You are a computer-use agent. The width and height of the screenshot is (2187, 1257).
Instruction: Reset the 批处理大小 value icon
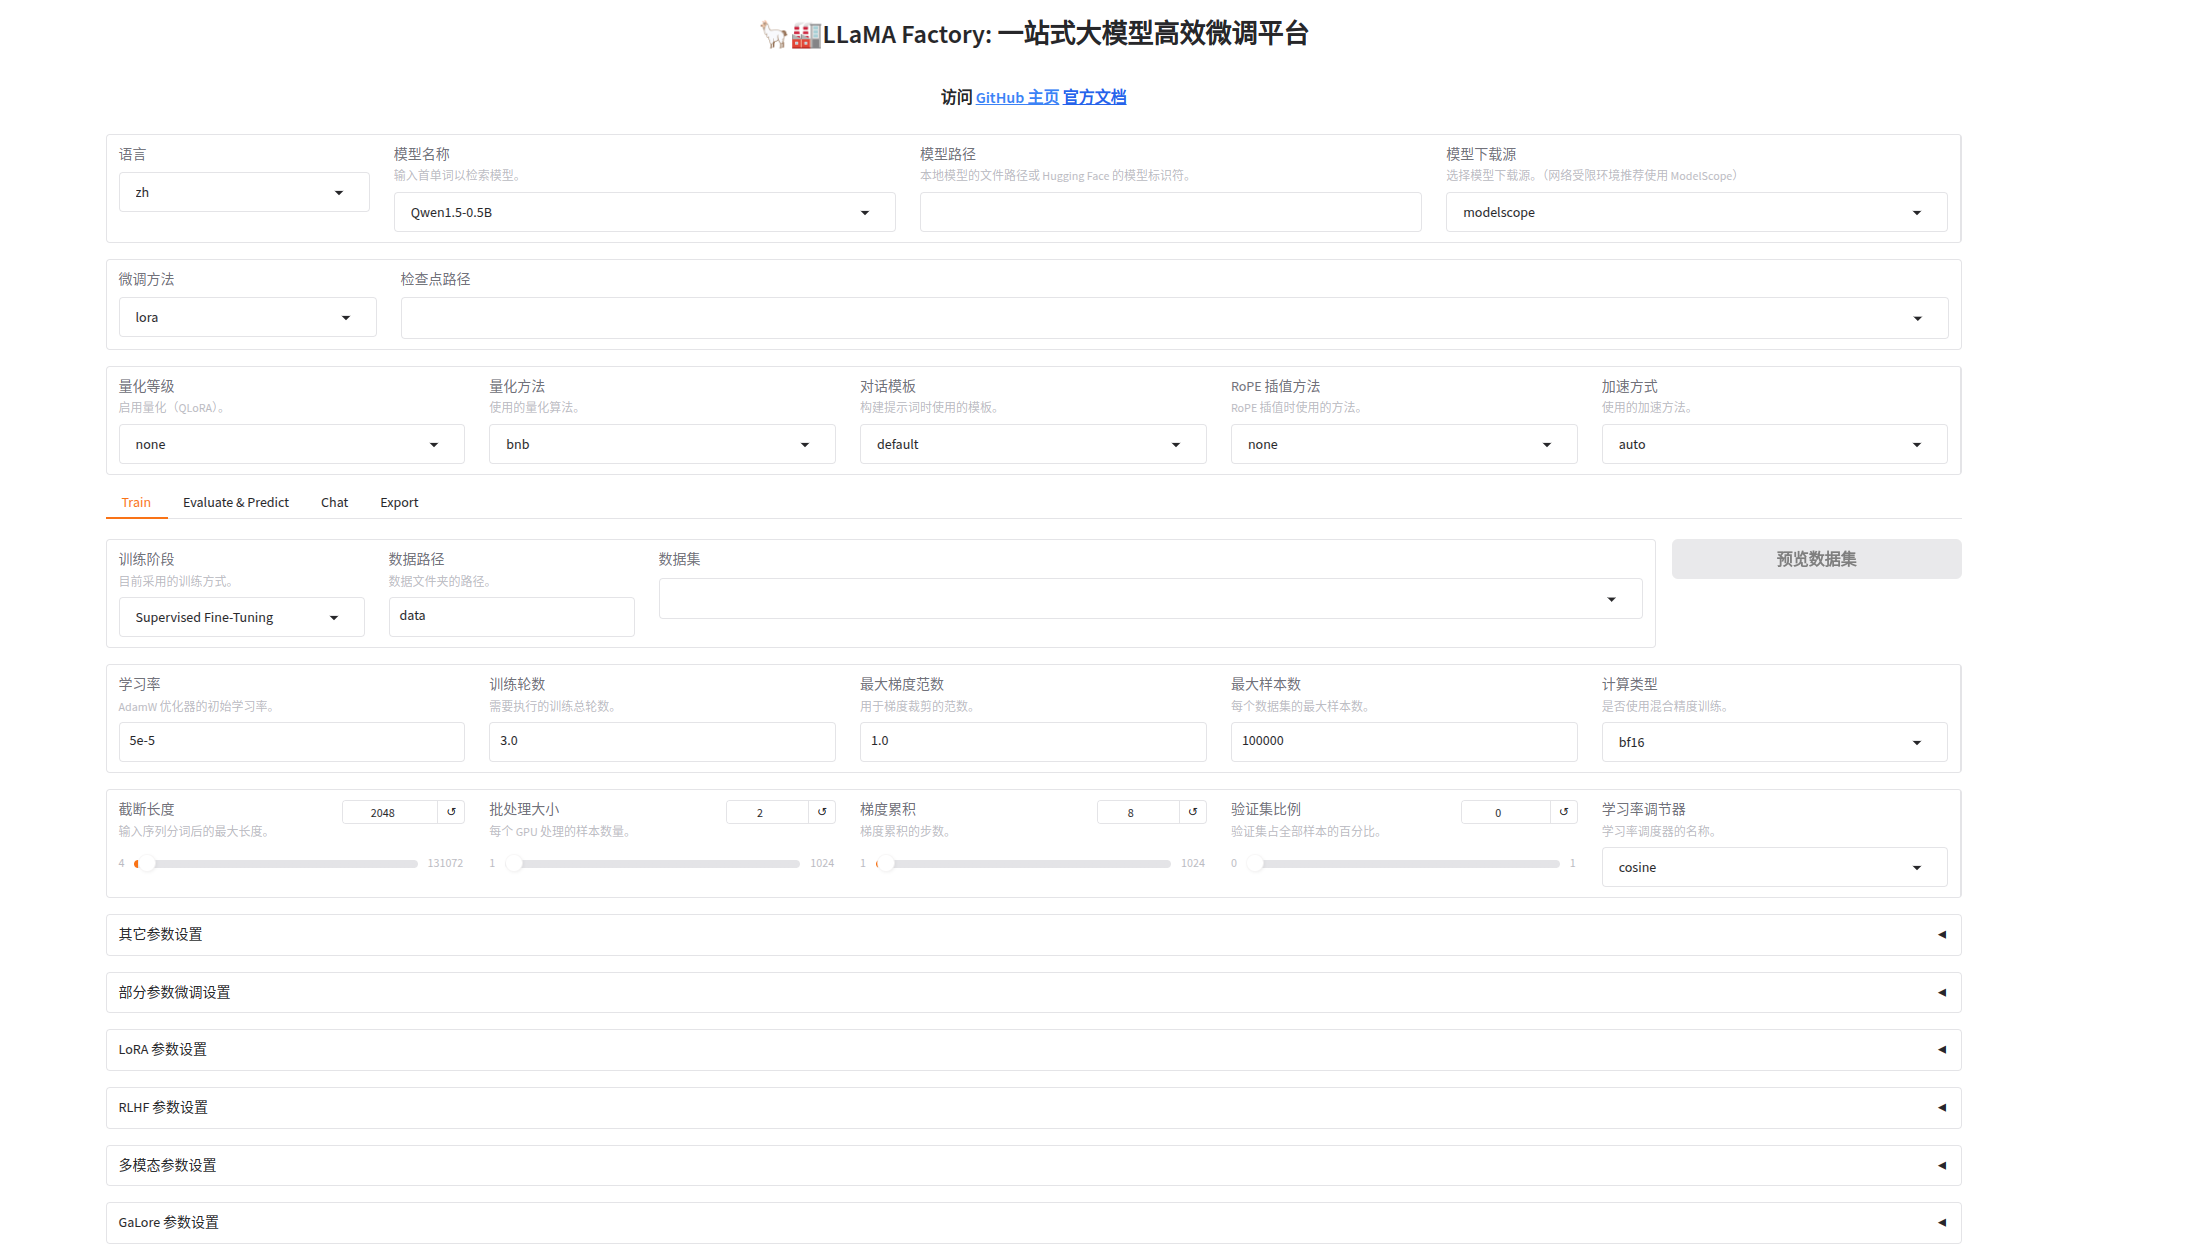[x=822, y=812]
